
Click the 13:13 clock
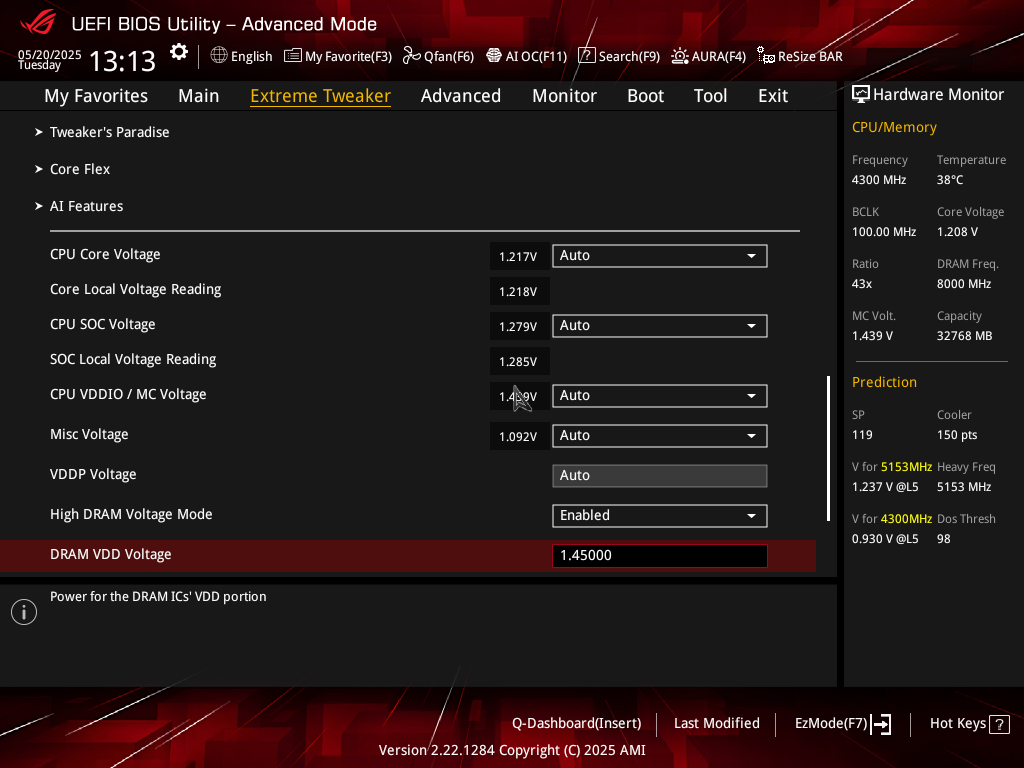(122, 61)
